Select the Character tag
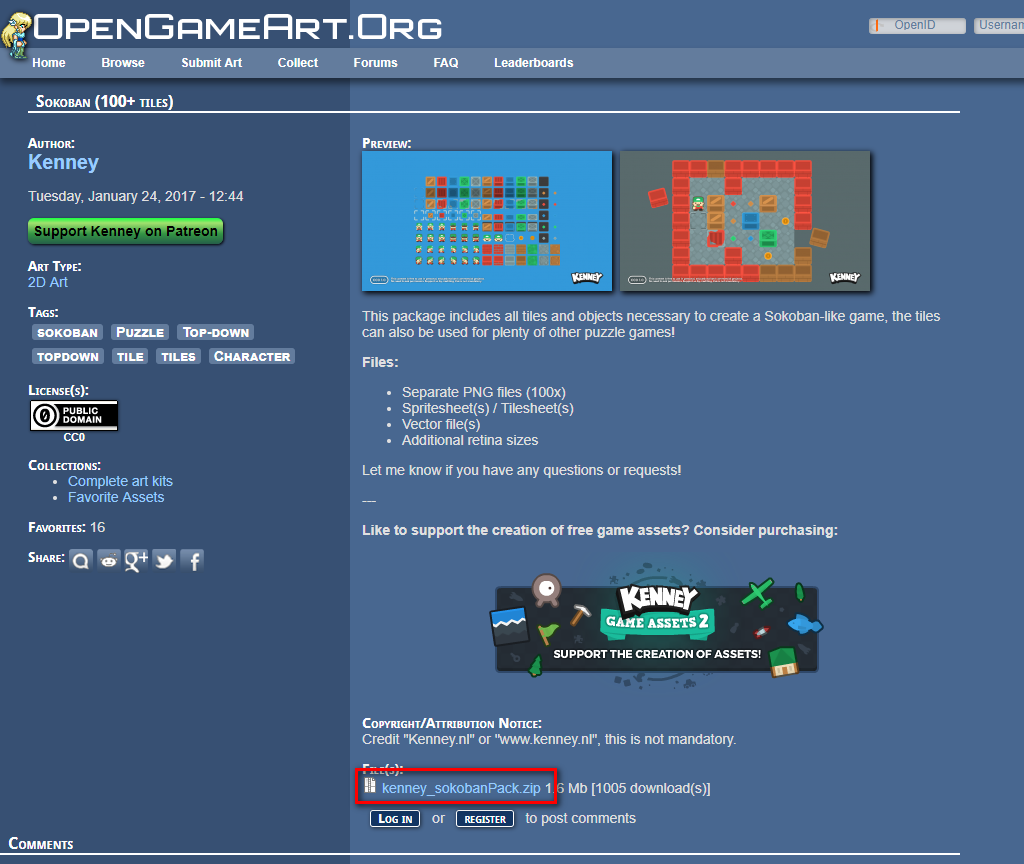Viewport: 1024px width, 864px height. pos(252,357)
